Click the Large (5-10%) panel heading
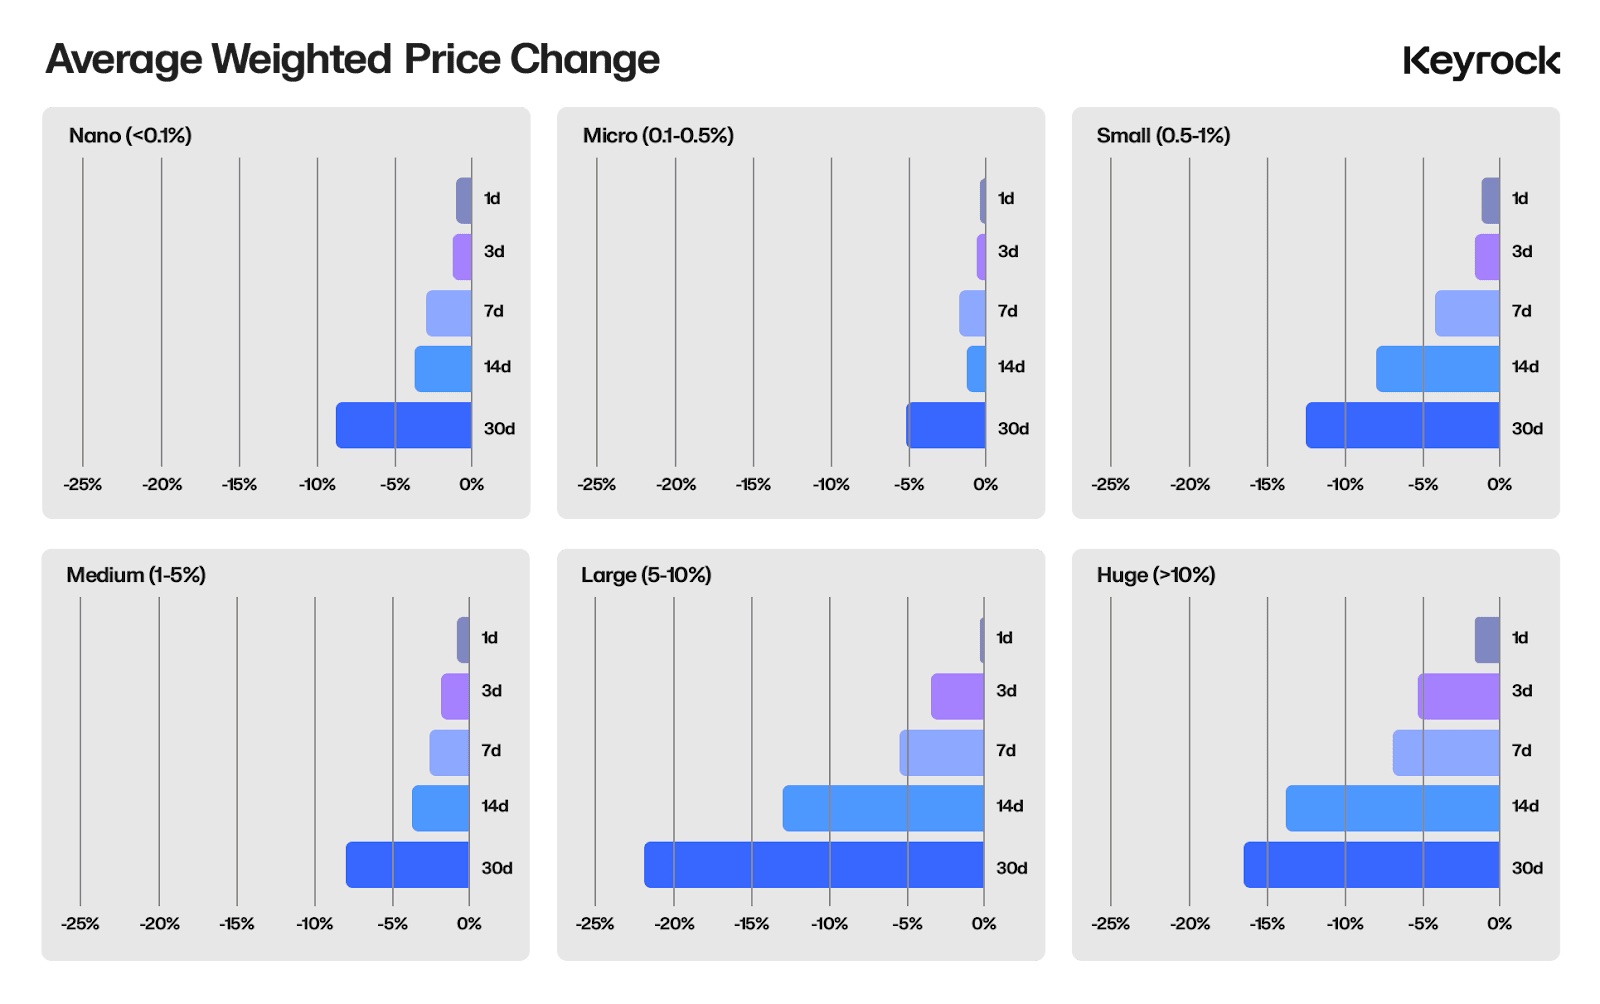The width and height of the screenshot is (1600, 1004). [646, 575]
